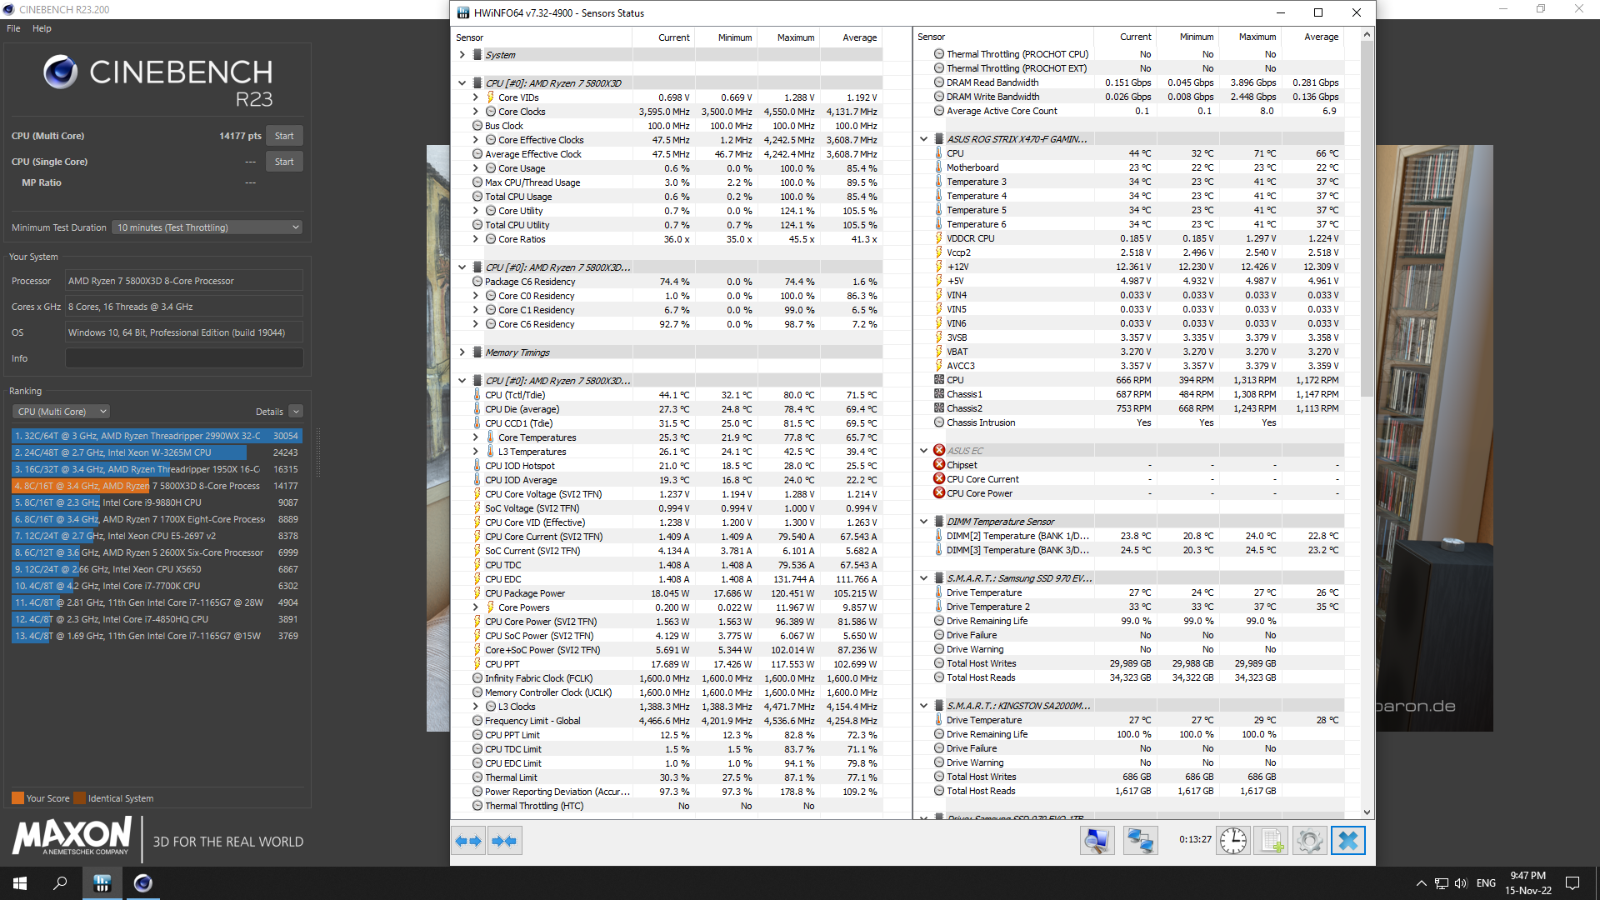Switch to HWiNFO in the taskbar
This screenshot has height=900, width=1600.
[x=102, y=883]
